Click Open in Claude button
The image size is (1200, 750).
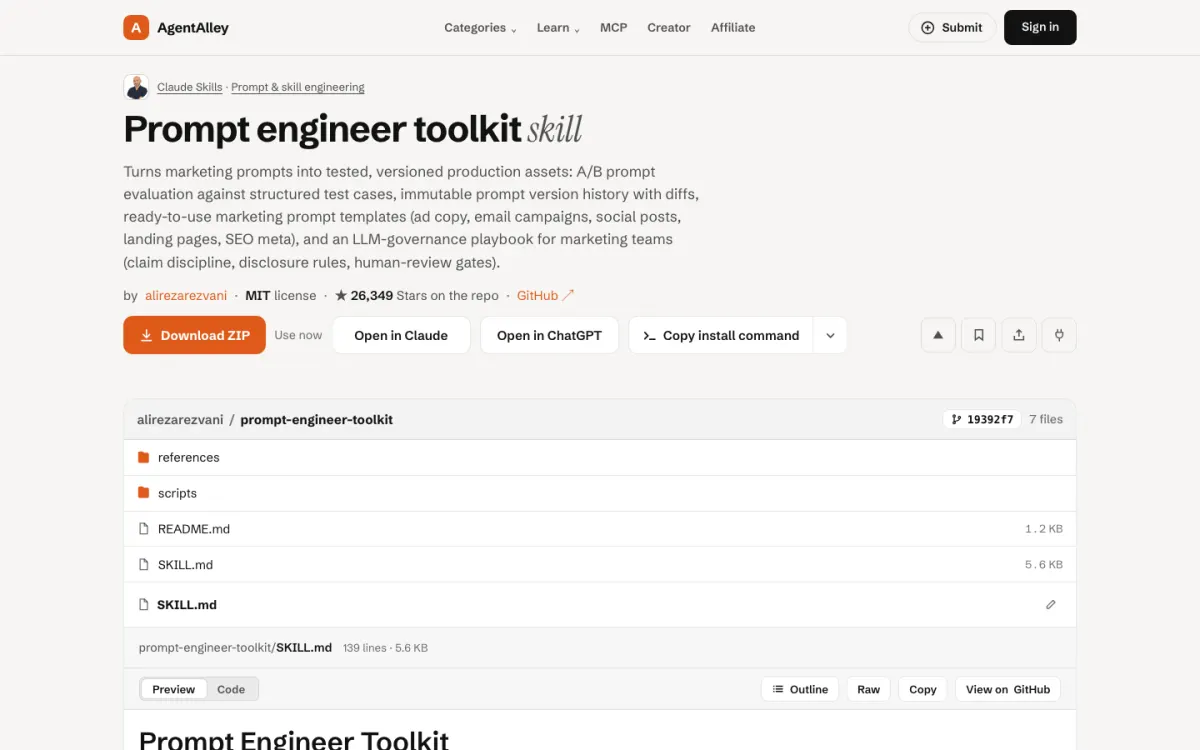point(401,335)
